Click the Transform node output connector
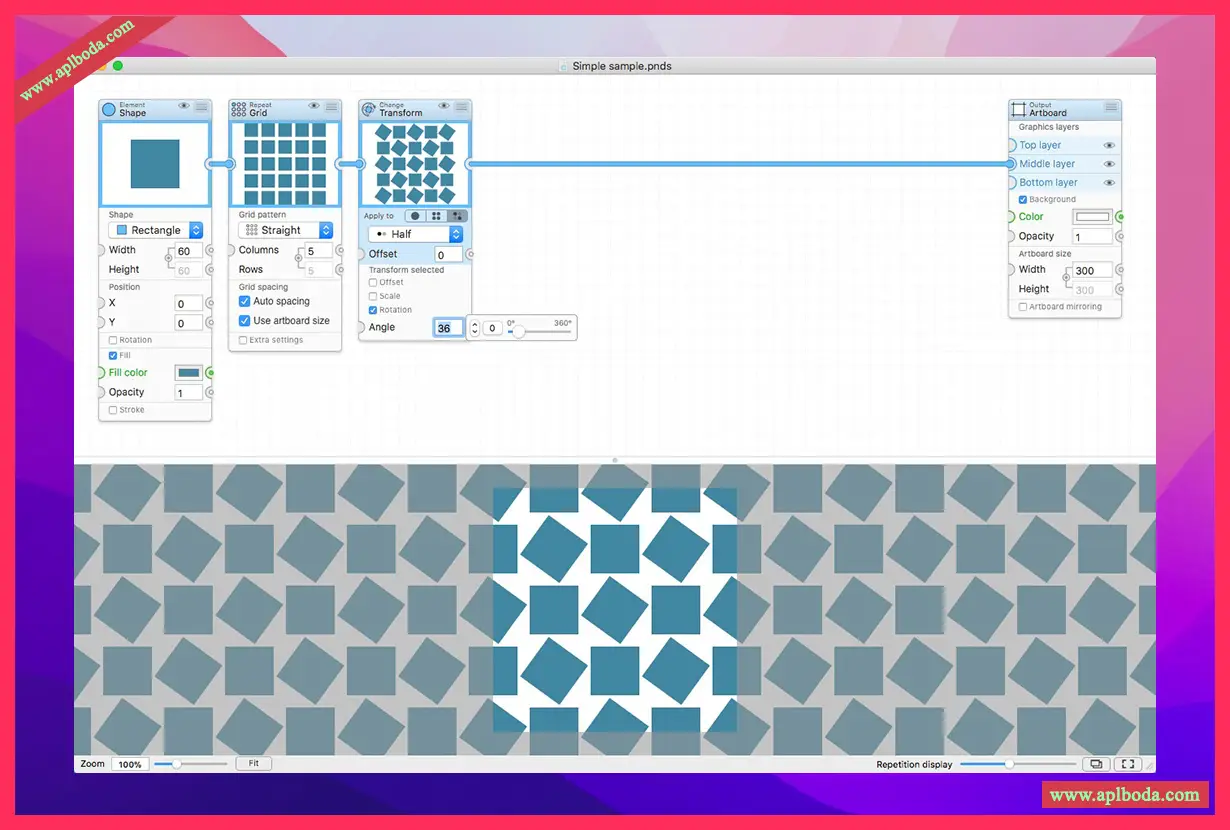The image size is (1230, 830). [x=468, y=163]
